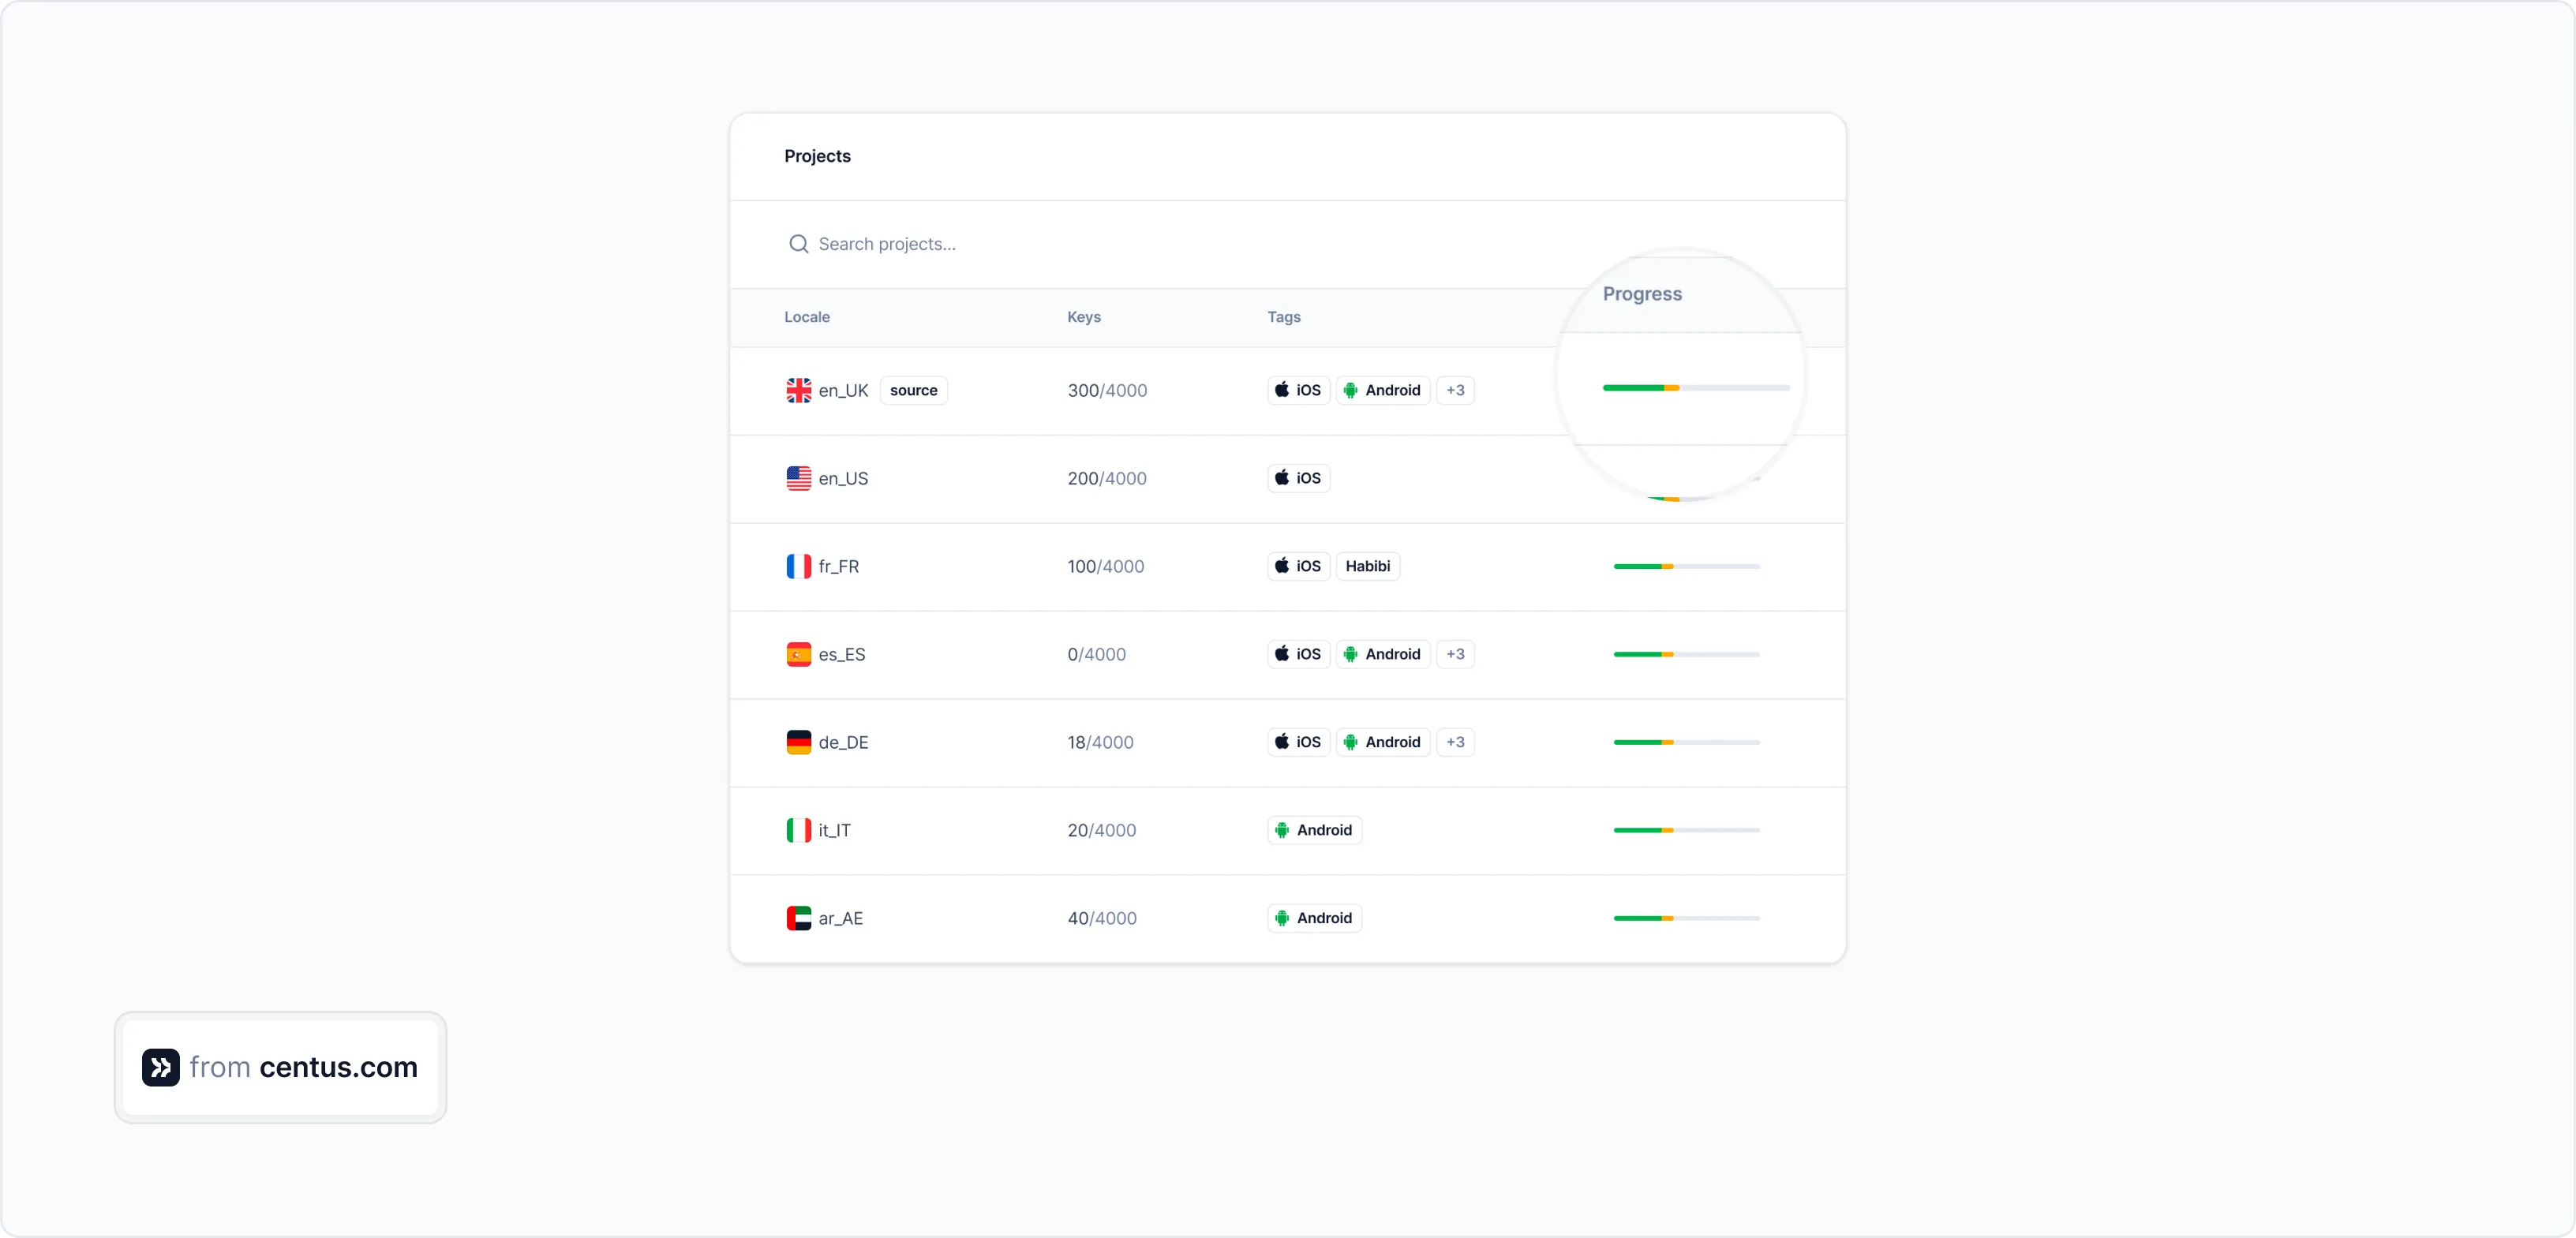Click the UK flag next to en_UK
The height and width of the screenshot is (1238, 2576).
[799, 390]
